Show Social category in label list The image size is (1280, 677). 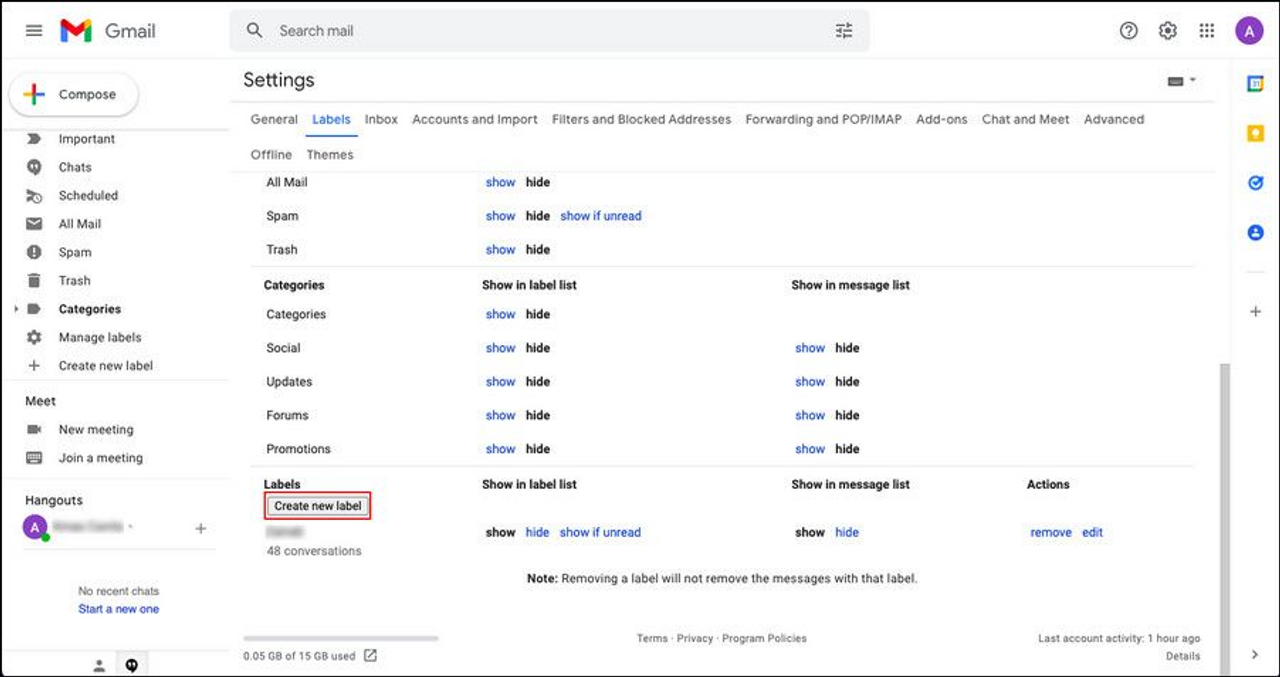[x=500, y=348]
